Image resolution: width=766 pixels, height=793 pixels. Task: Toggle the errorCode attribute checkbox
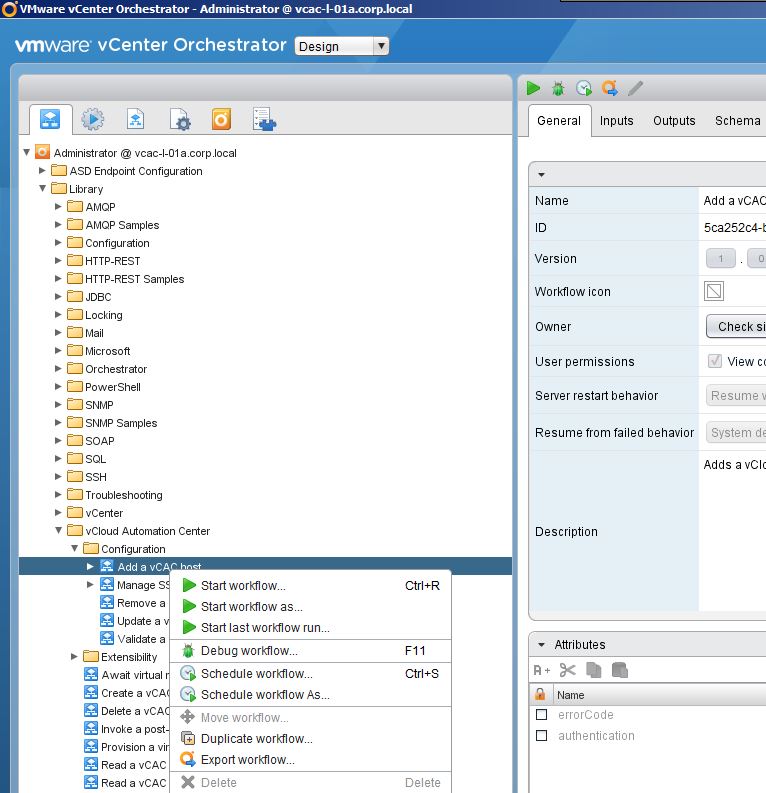[x=542, y=715]
